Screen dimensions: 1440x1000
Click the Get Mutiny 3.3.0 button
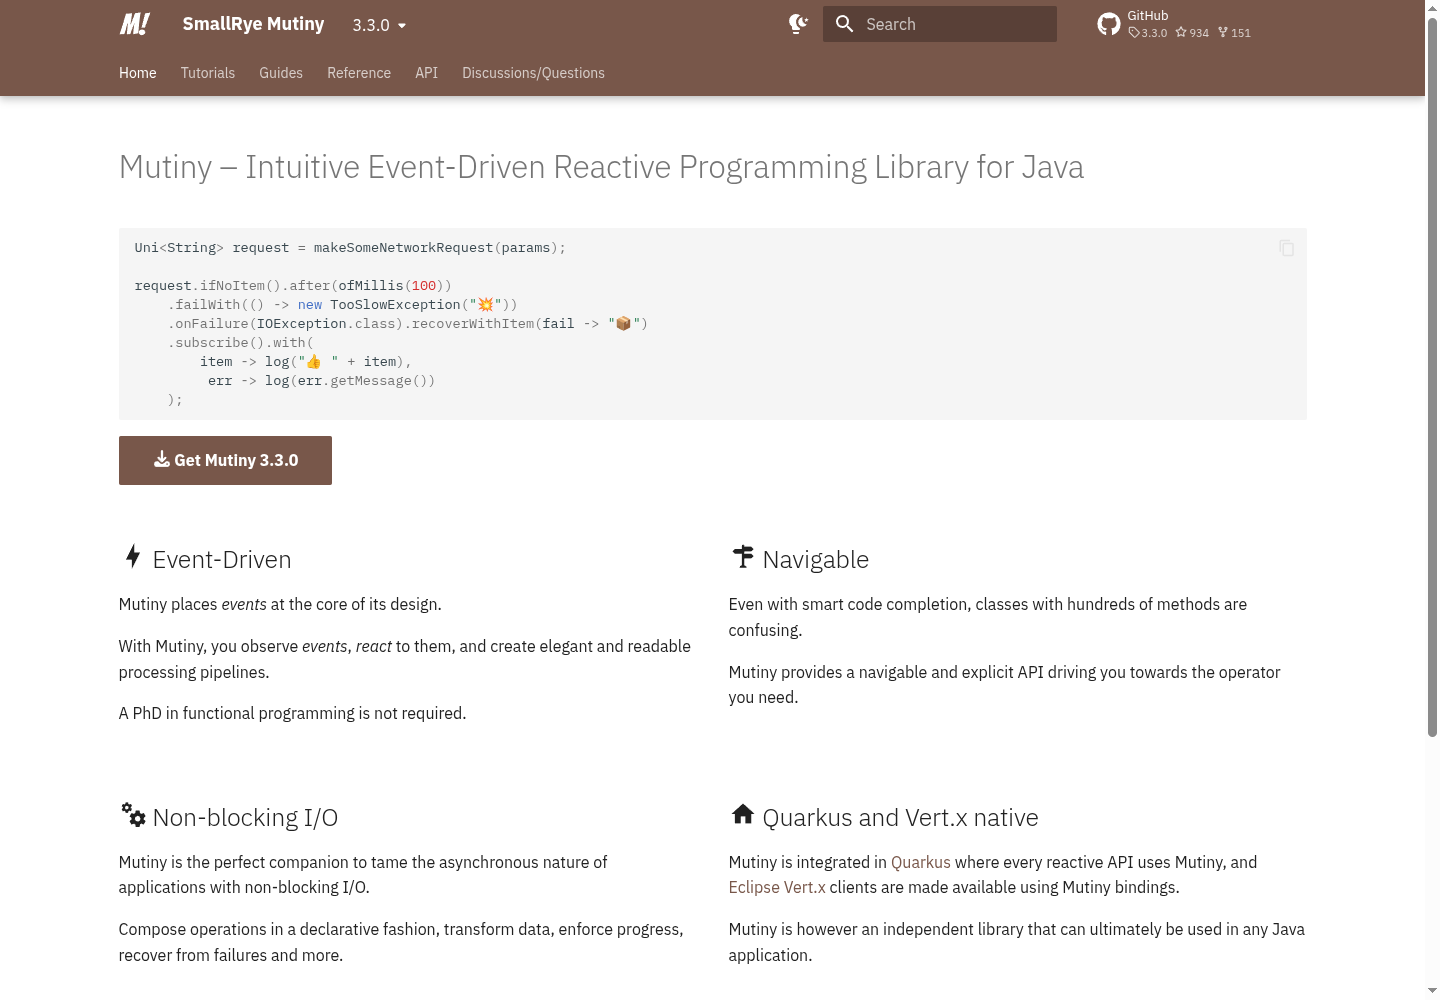pos(225,460)
